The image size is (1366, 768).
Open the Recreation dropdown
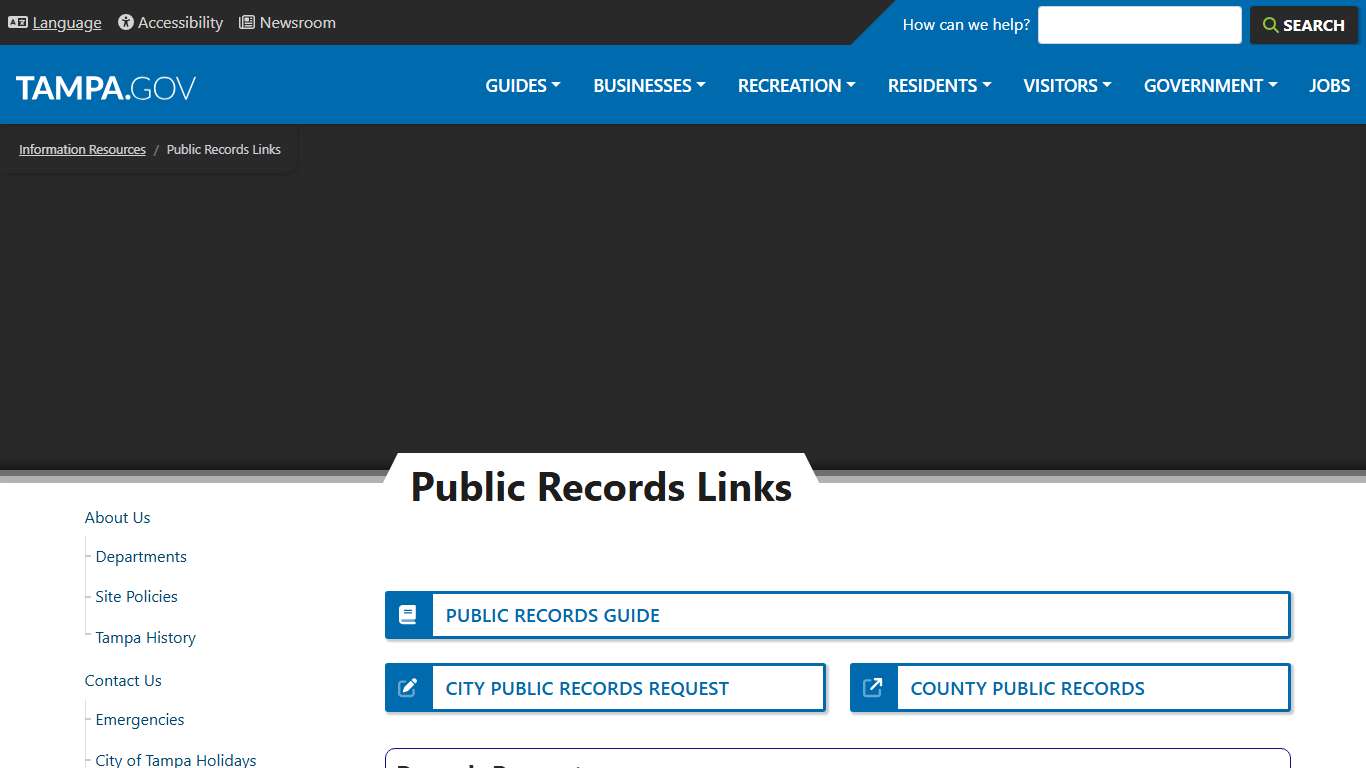[795, 86]
